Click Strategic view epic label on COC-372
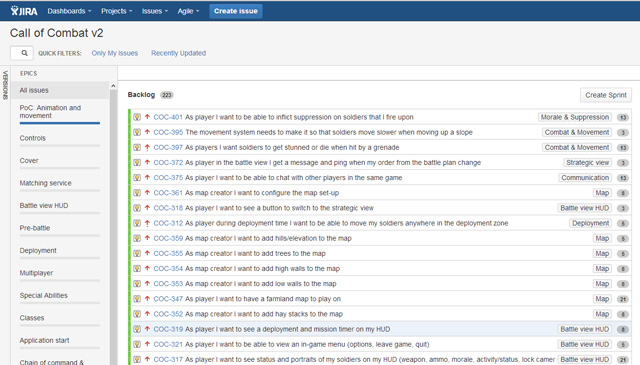This screenshot has width=640, height=365. point(587,162)
